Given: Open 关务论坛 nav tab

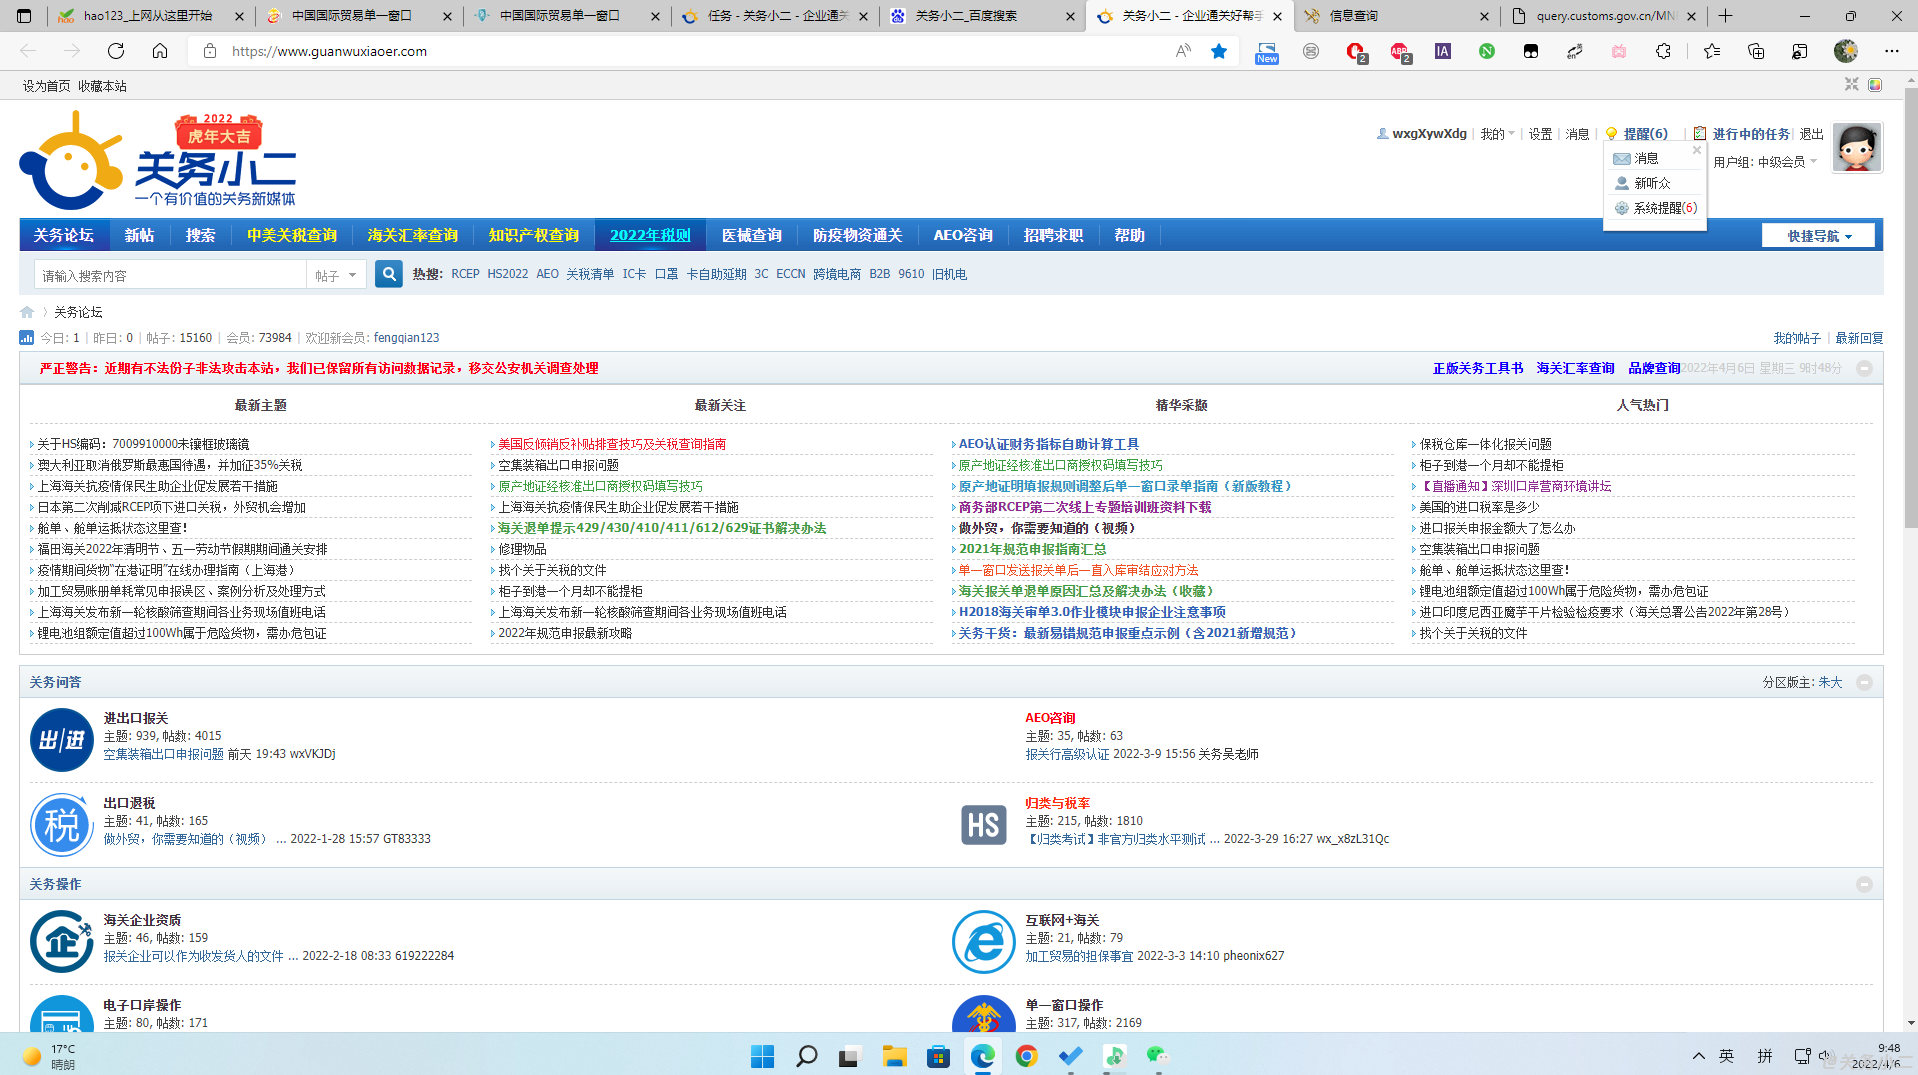Looking at the screenshot, I should (63, 235).
